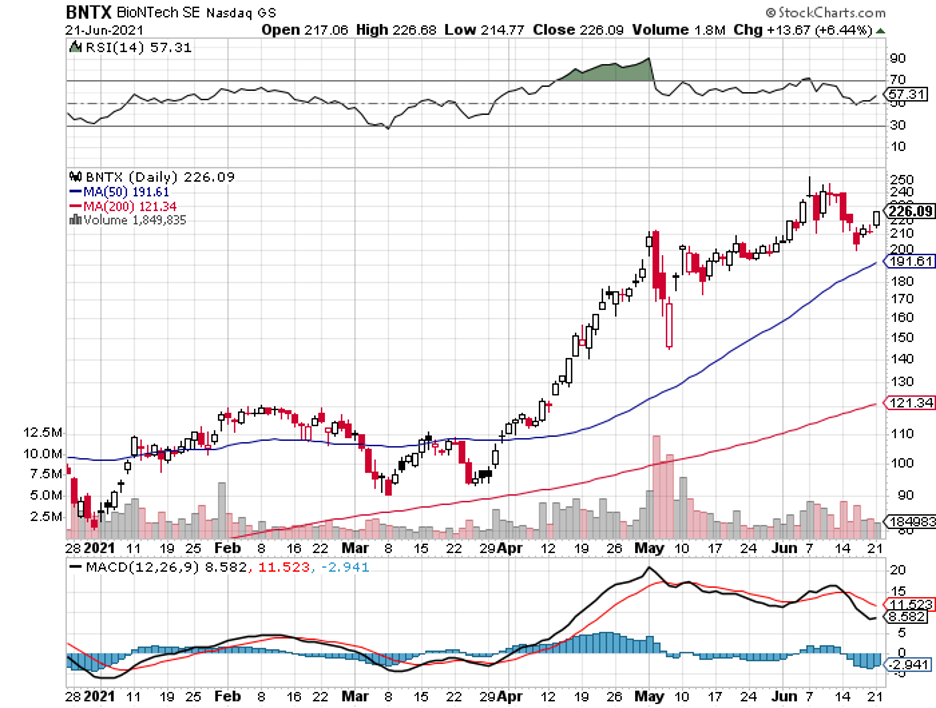Image resolution: width=936 pixels, height=708 pixels.
Task: Click the Apr label on the price chart axis
Action: coord(508,549)
